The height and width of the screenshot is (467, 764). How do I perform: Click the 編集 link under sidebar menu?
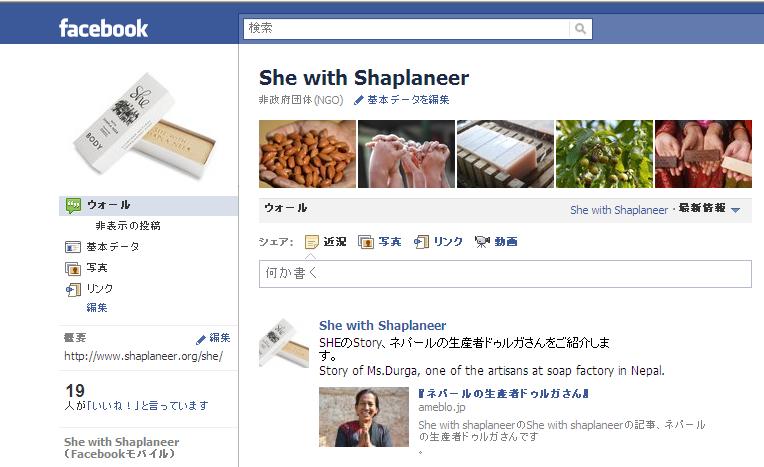96,308
